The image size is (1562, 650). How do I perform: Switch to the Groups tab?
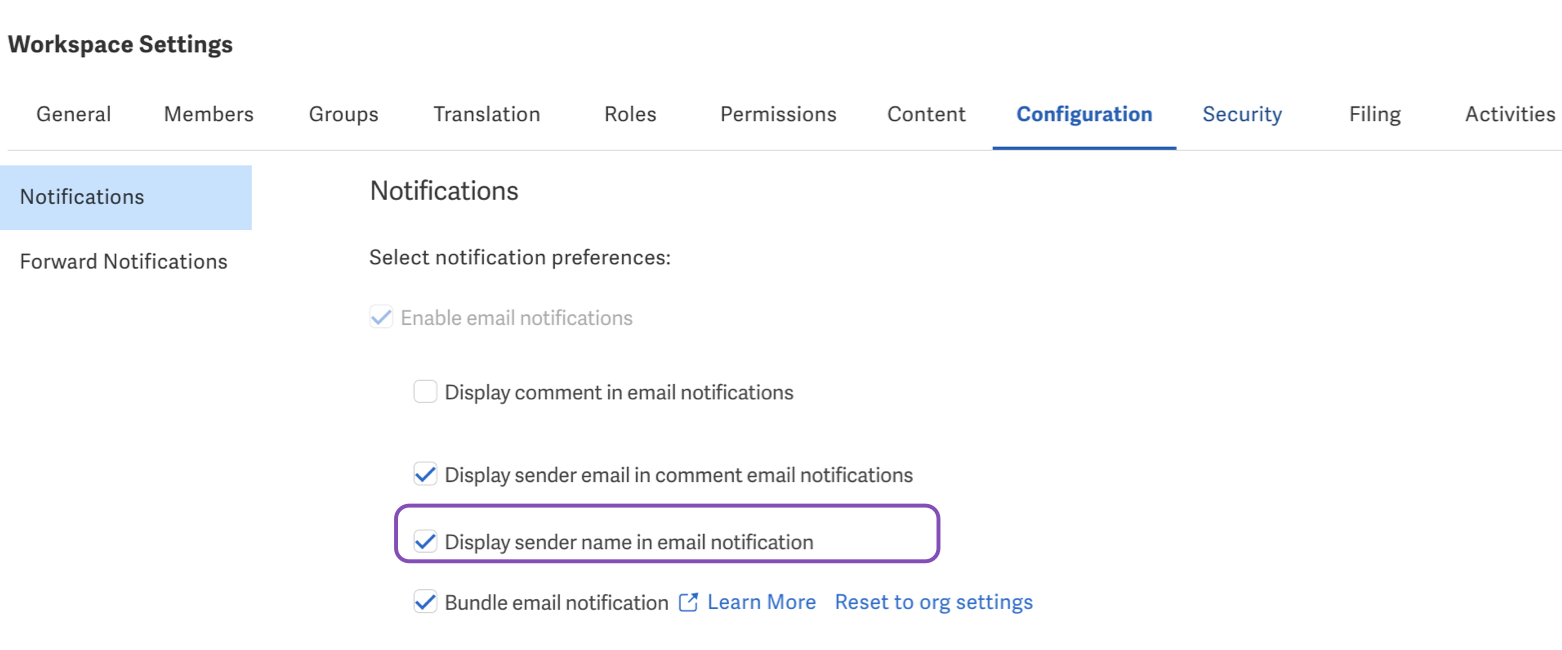click(343, 114)
